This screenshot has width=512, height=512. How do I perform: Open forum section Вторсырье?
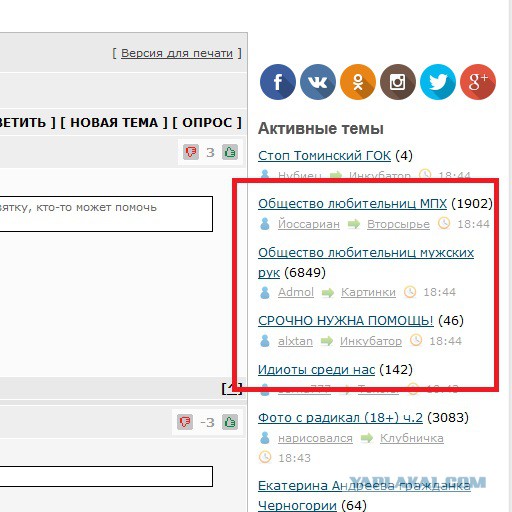398,224
